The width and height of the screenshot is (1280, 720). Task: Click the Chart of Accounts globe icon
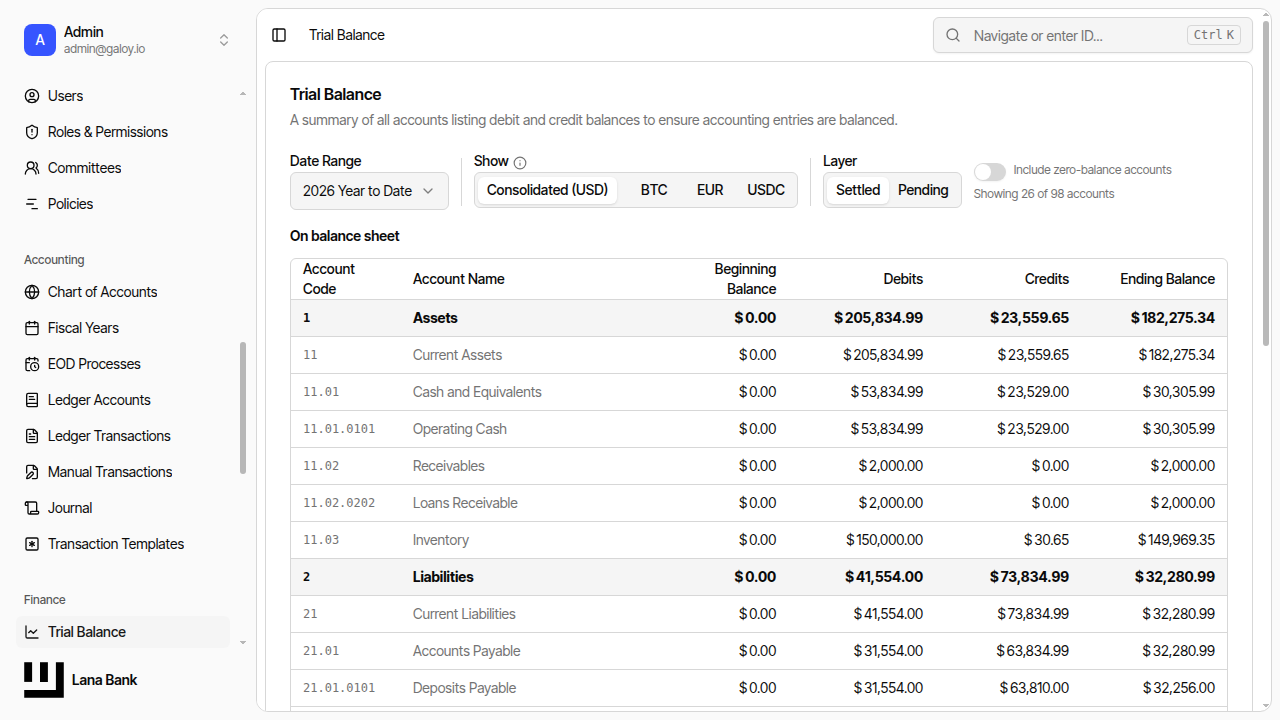[32, 292]
